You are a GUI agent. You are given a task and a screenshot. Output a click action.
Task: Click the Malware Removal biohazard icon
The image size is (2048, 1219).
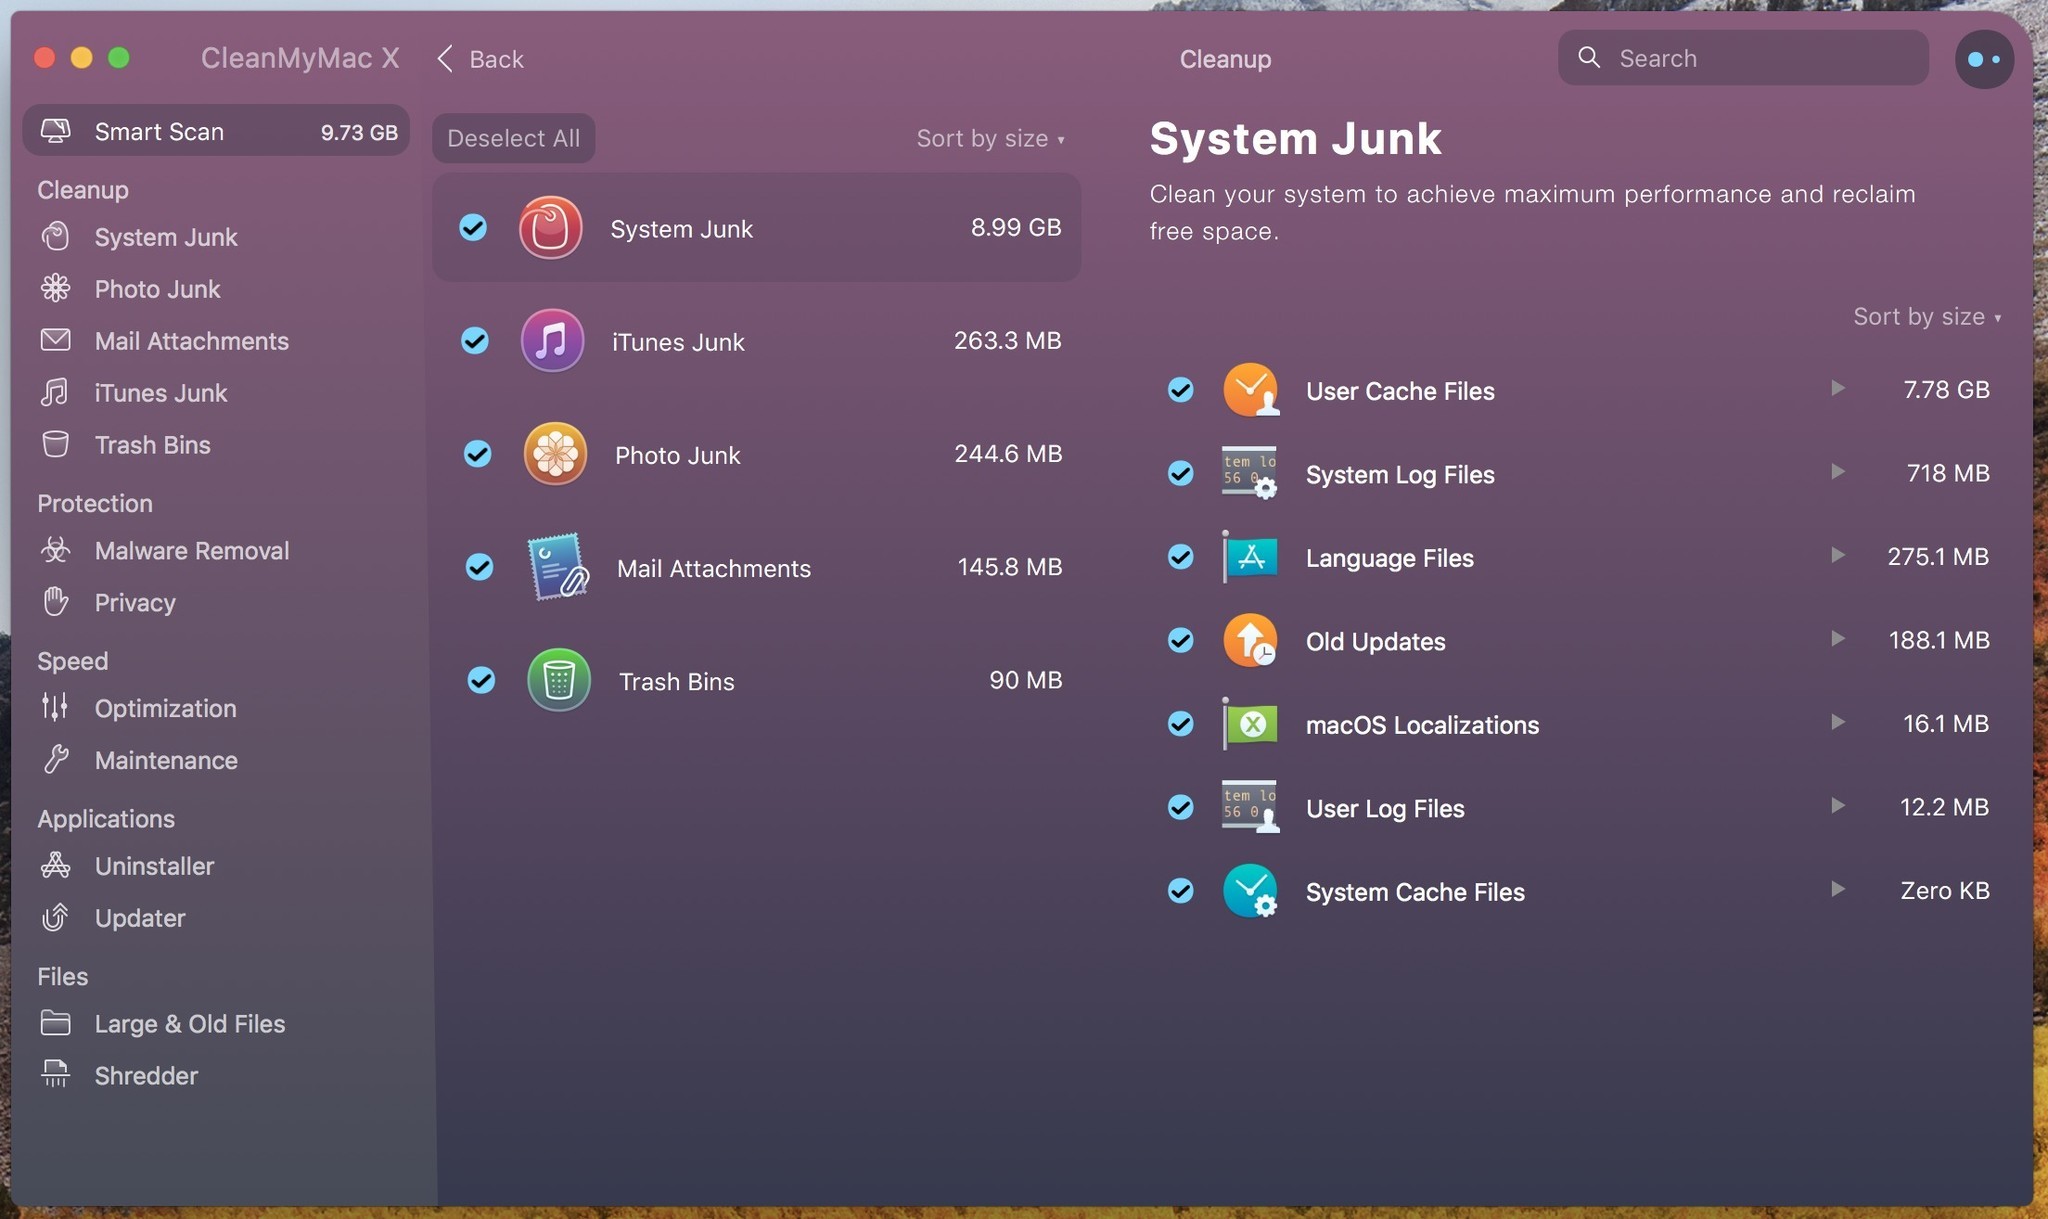(56, 550)
